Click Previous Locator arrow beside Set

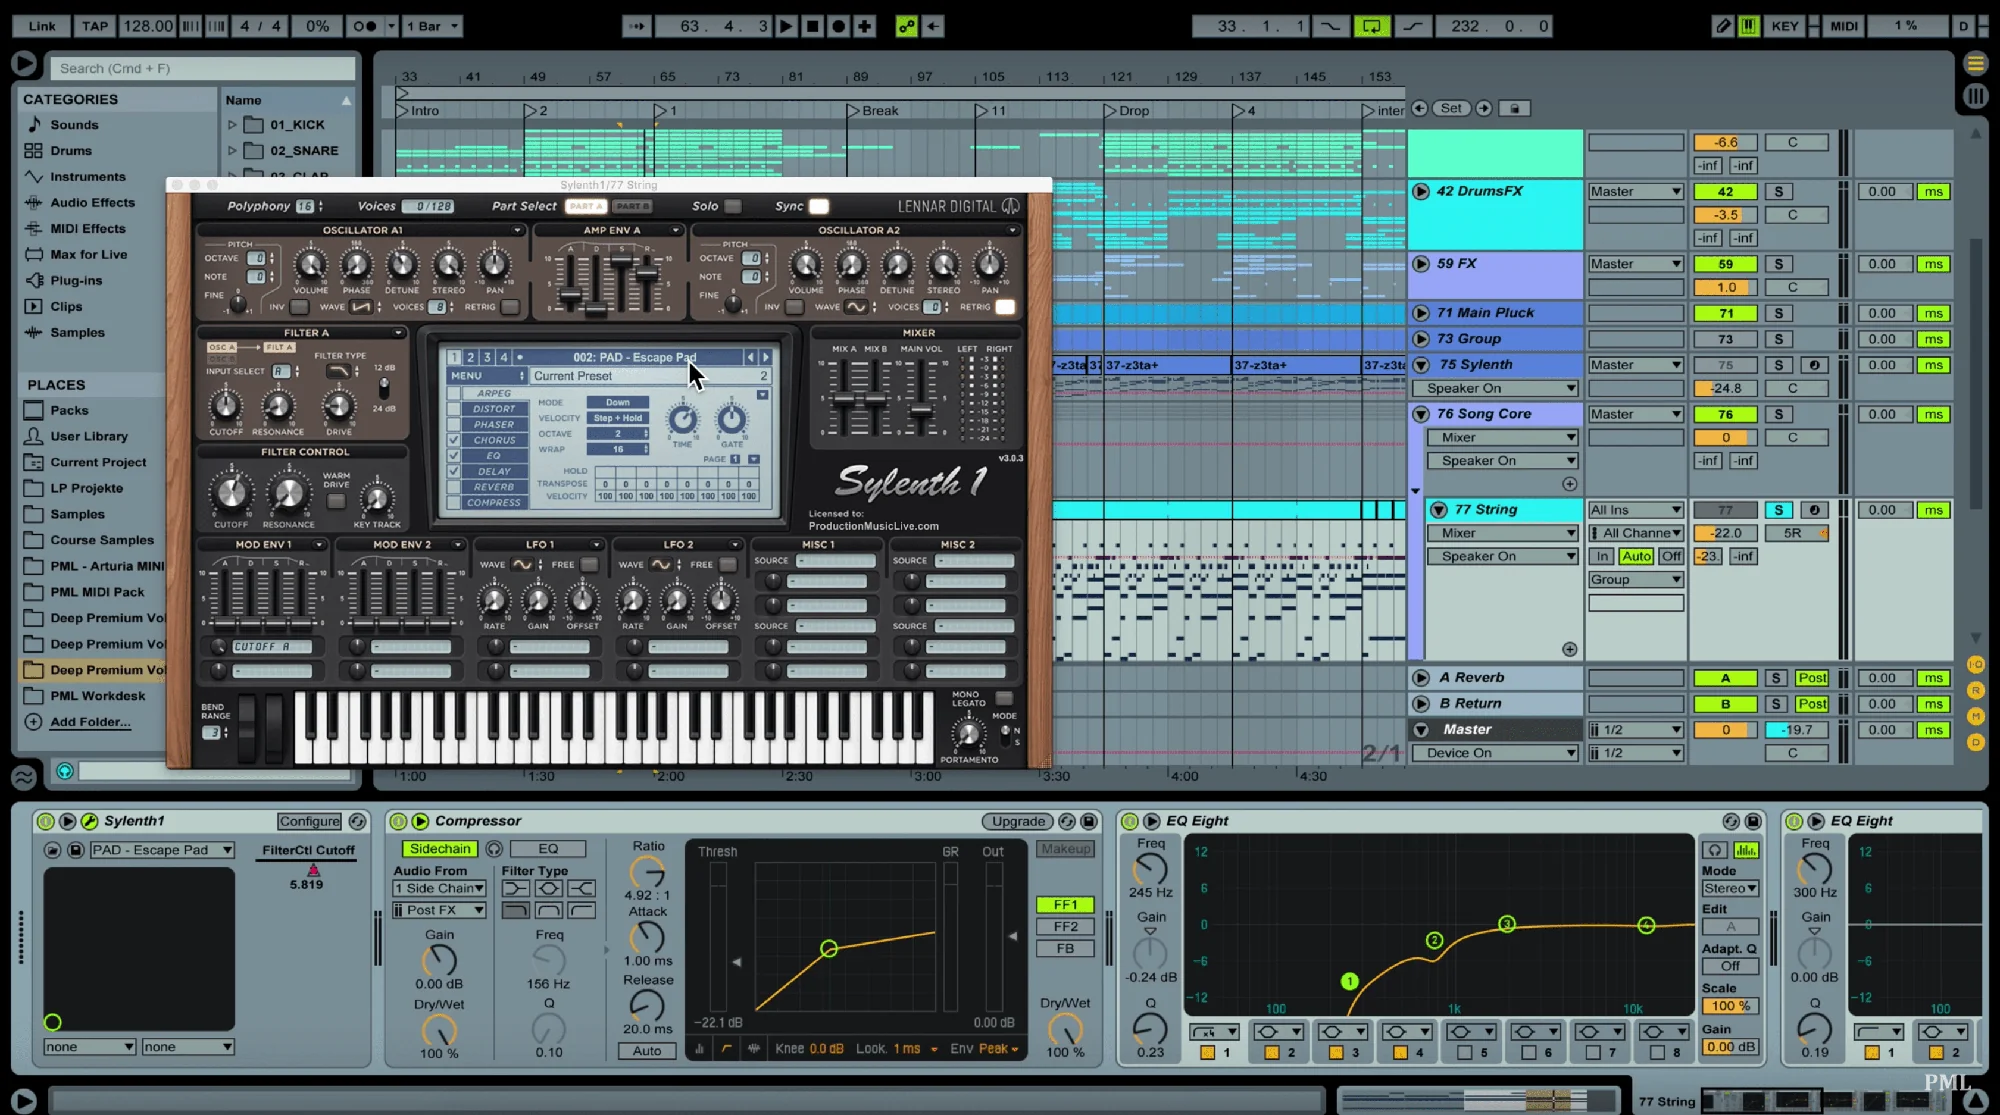[x=1419, y=108]
